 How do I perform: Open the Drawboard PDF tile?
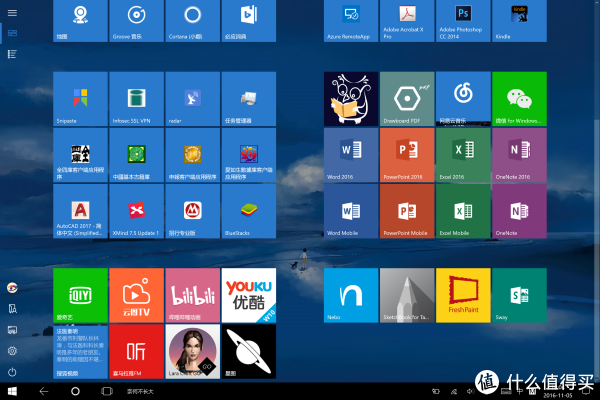coord(407,99)
